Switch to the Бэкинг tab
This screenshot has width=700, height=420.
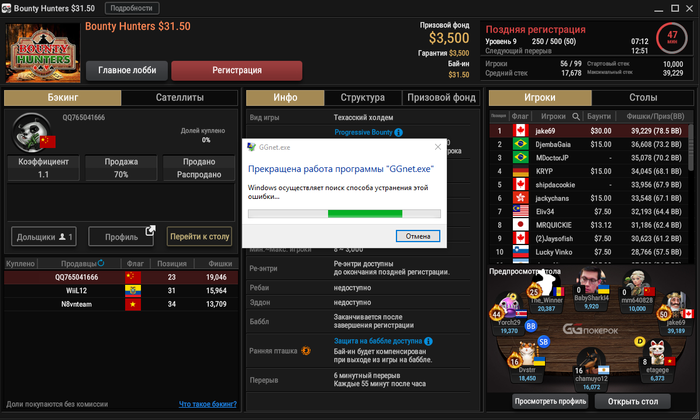point(62,97)
